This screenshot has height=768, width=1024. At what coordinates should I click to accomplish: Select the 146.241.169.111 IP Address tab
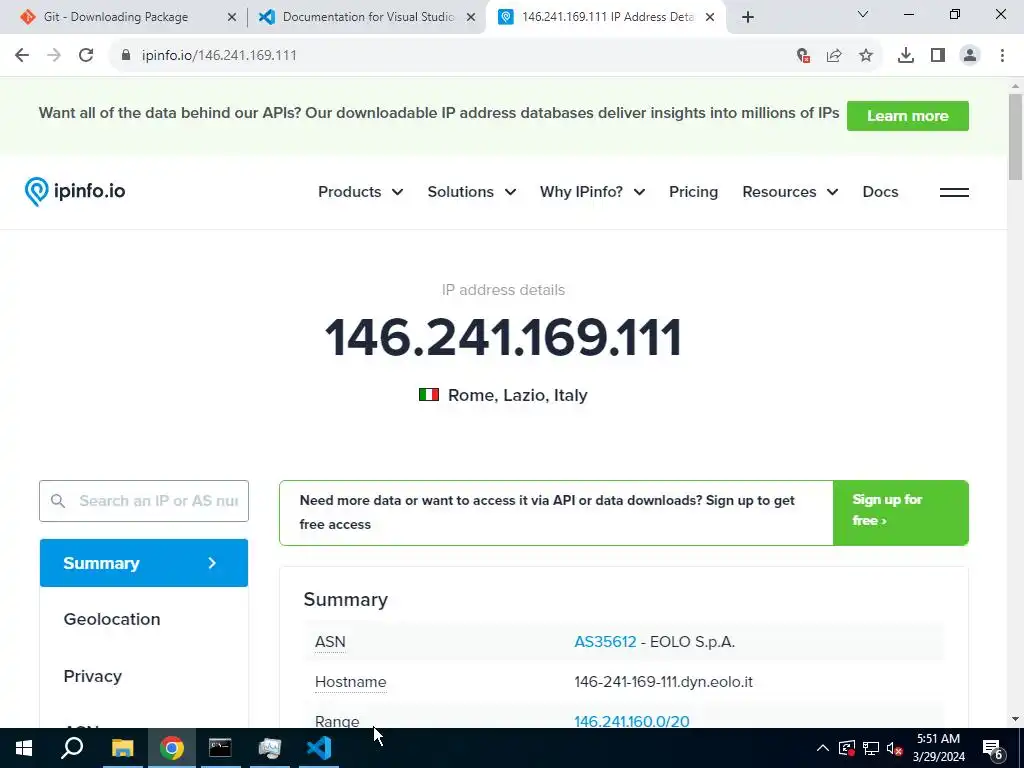[x=607, y=17]
